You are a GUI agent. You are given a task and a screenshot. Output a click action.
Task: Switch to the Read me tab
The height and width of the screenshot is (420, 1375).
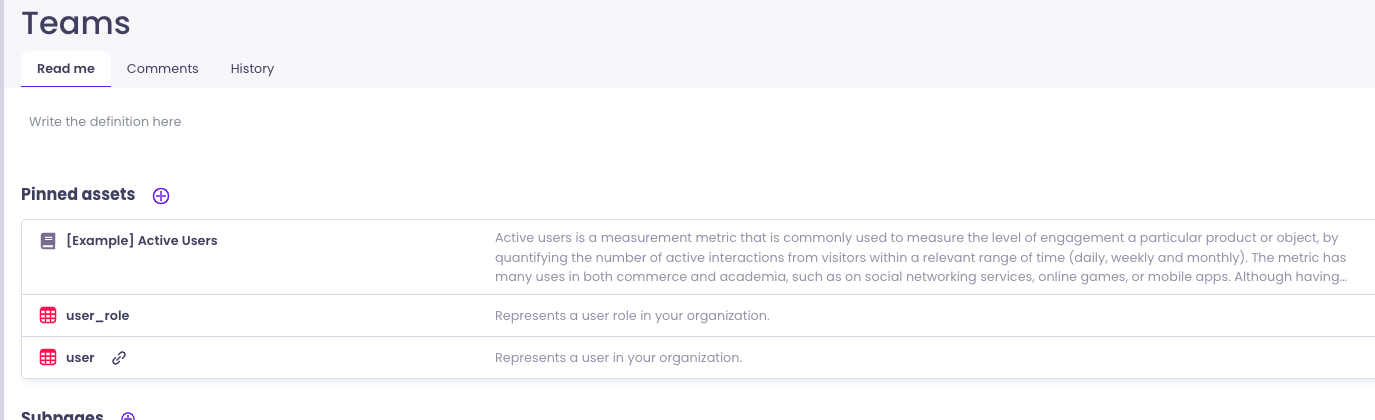(x=66, y=69)
